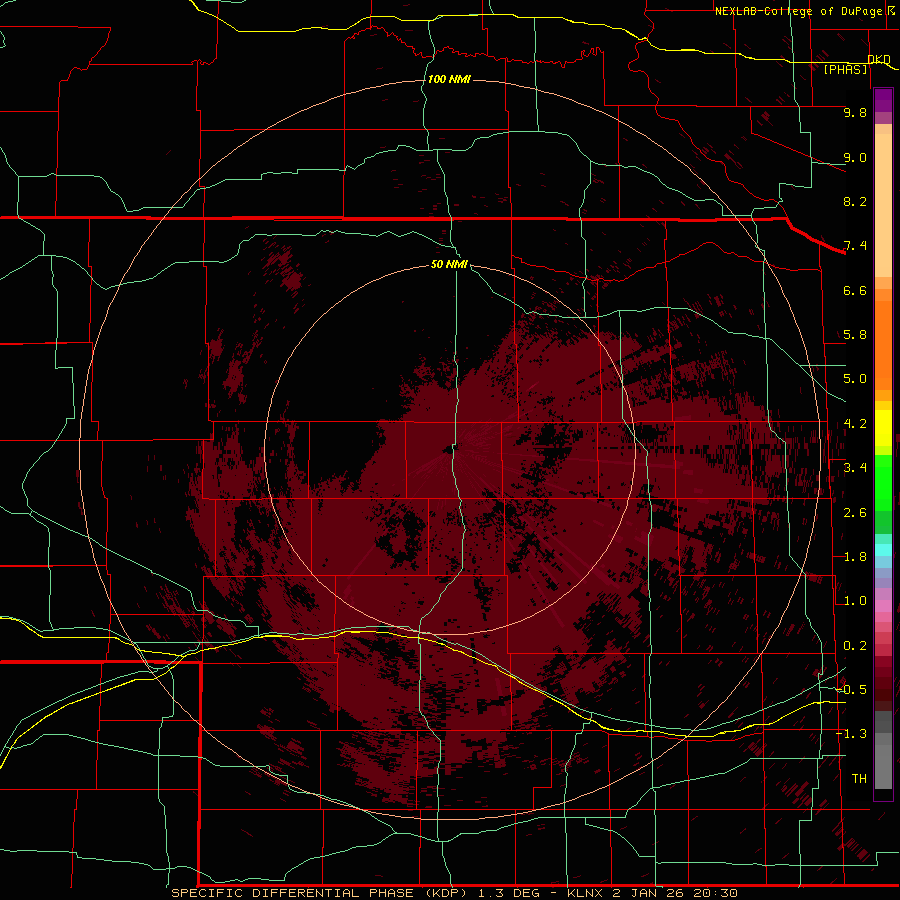Click the 3.4 legend value

click(855, 468)
